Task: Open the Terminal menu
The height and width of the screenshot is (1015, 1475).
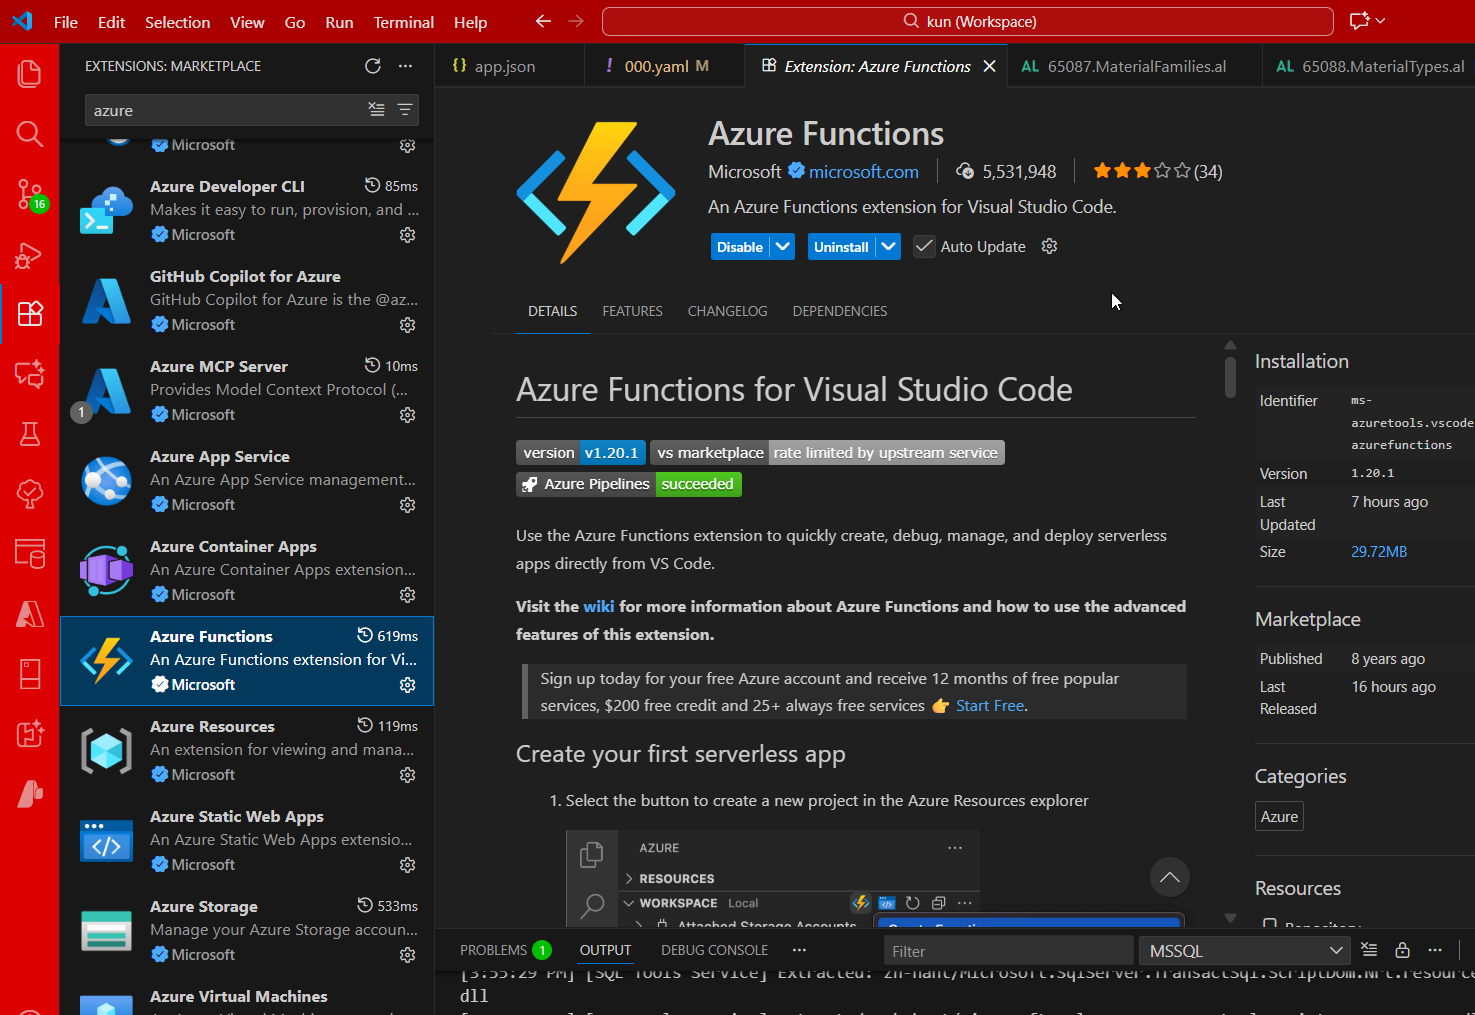Action: pos(404,22)
